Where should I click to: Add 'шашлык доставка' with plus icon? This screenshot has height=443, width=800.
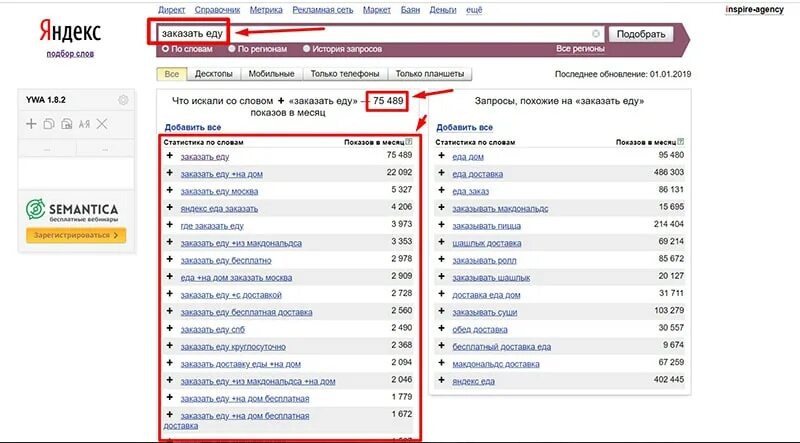(x=442, y=242)
